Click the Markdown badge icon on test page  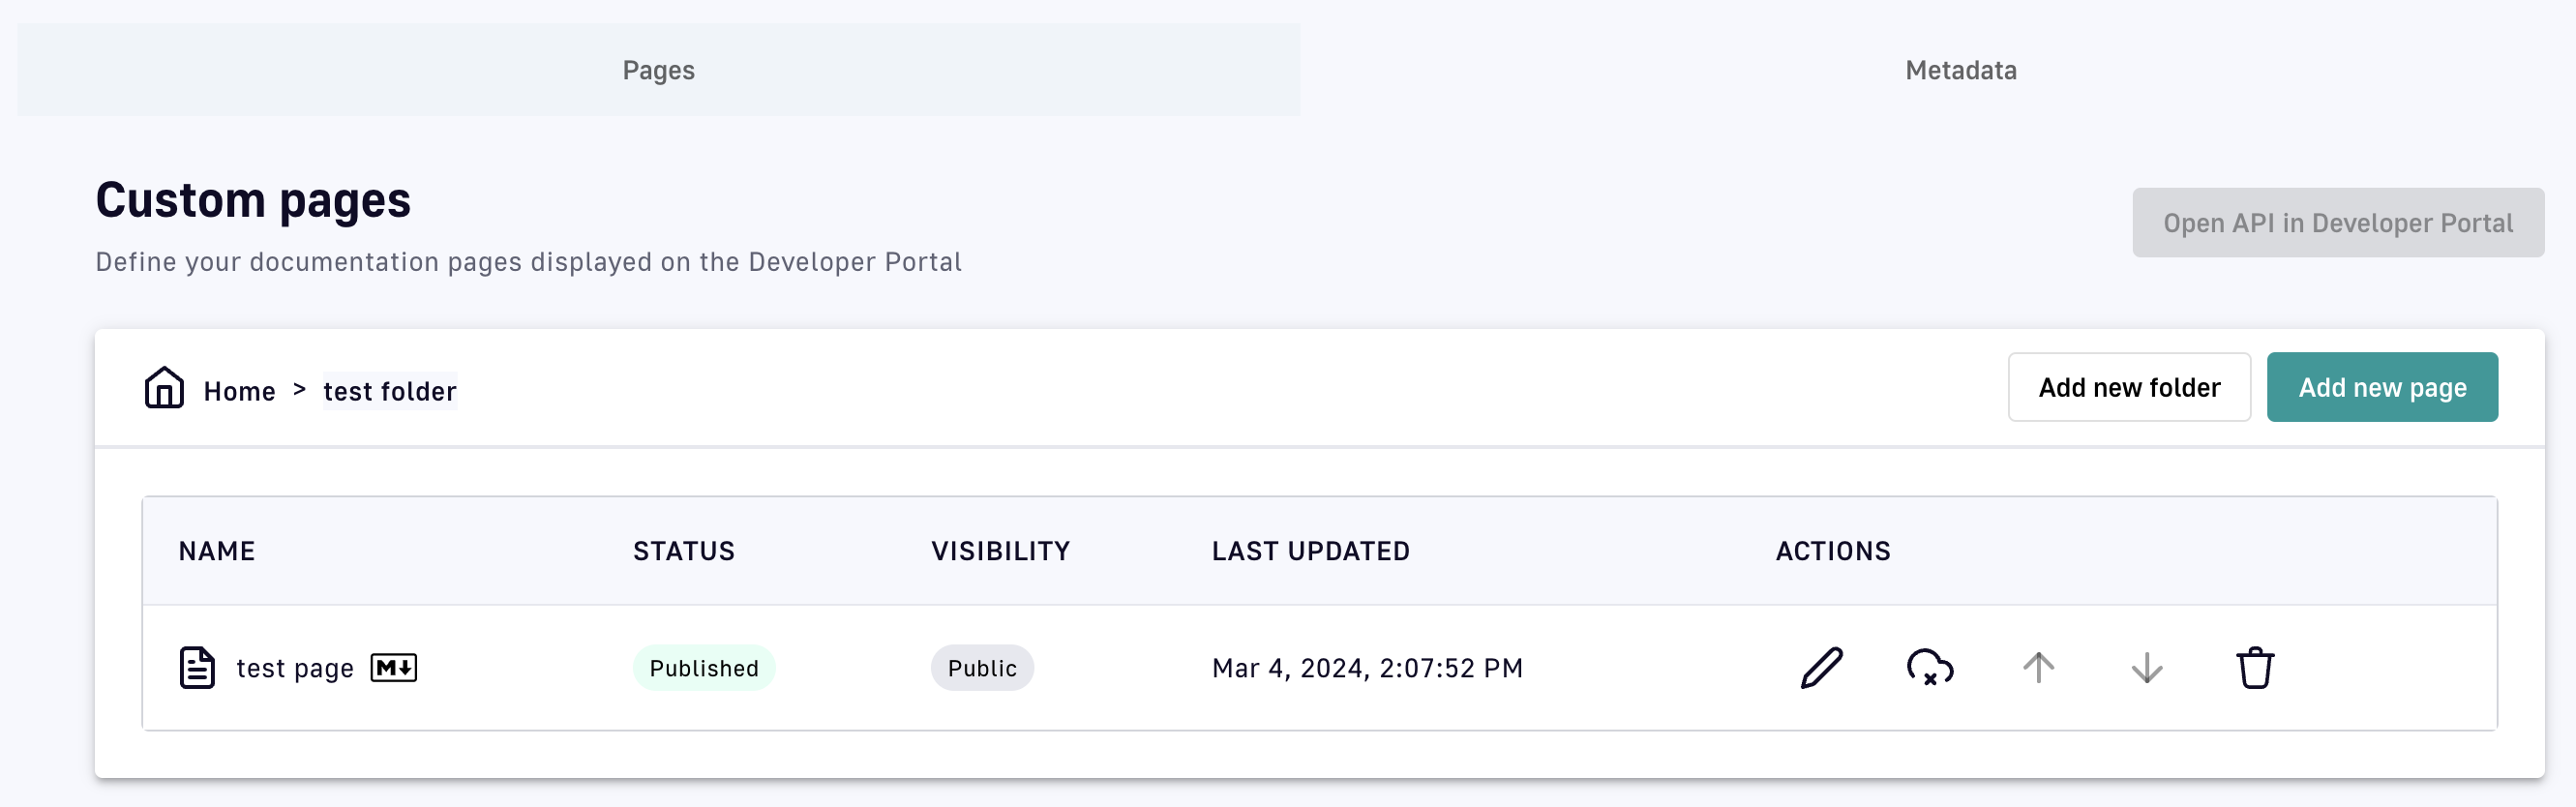394,668
